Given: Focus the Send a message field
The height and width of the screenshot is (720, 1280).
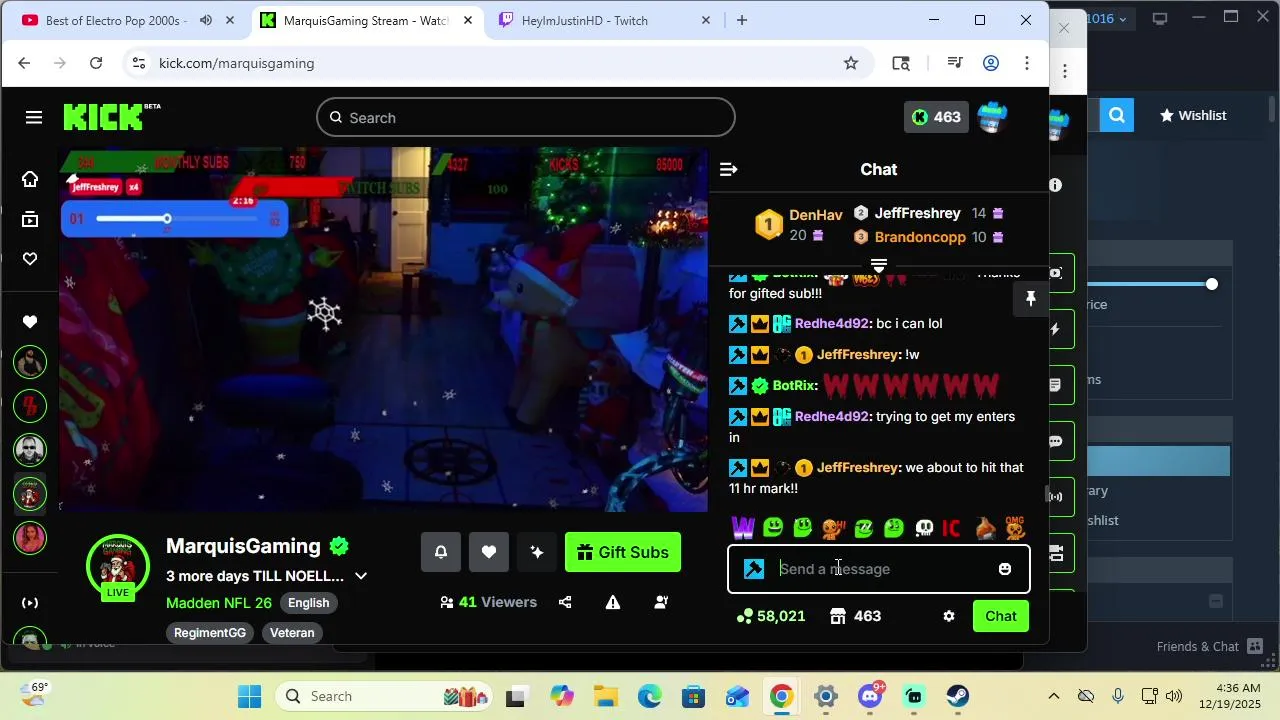Looking at the screenshot, I should (x=879, y=569).
